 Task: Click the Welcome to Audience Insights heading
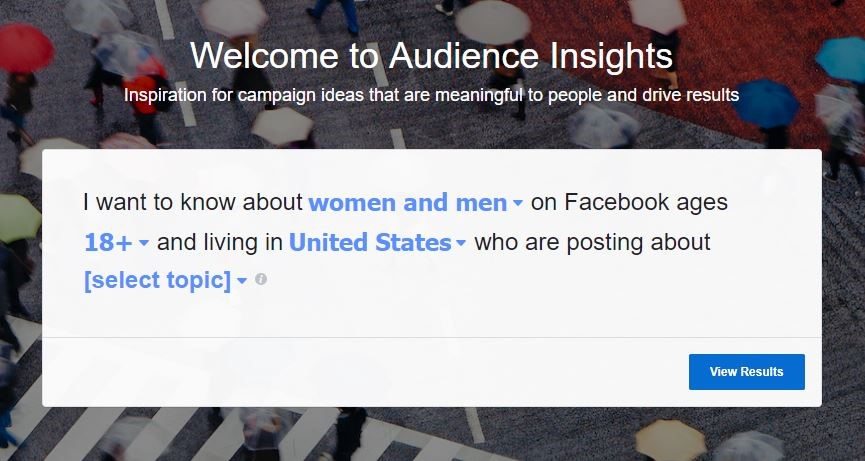pyautogui.click(x=431, y=56)
